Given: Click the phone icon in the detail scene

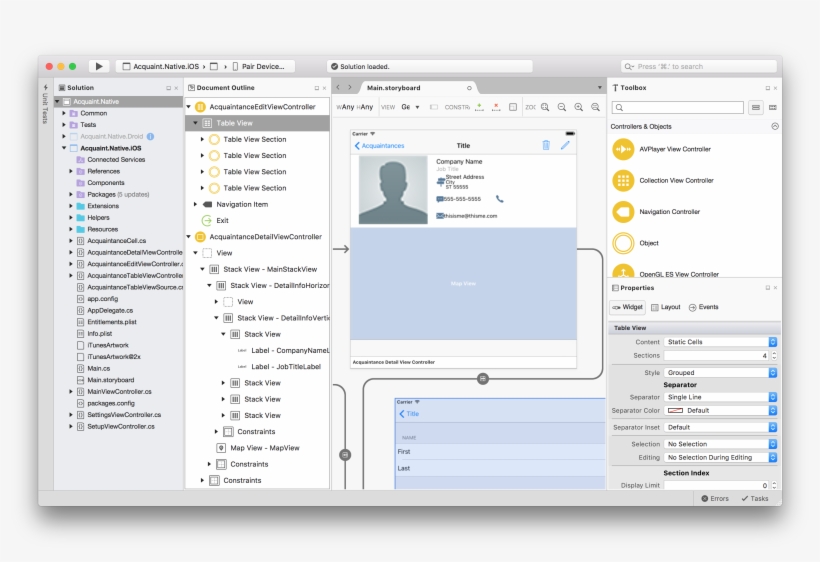Looking at the screenshot, I should click(499, 199).
